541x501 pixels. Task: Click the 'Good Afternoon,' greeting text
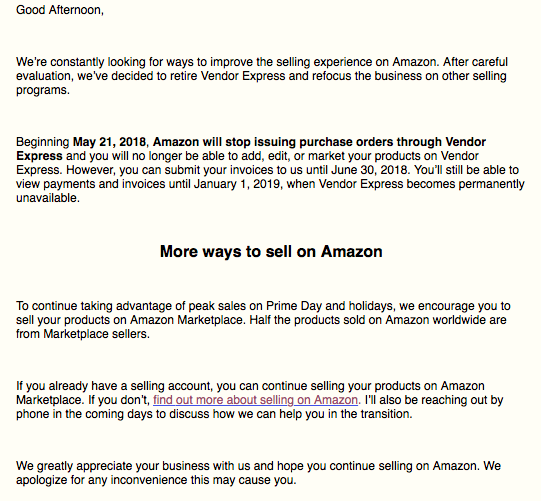(x=60, y=10)
